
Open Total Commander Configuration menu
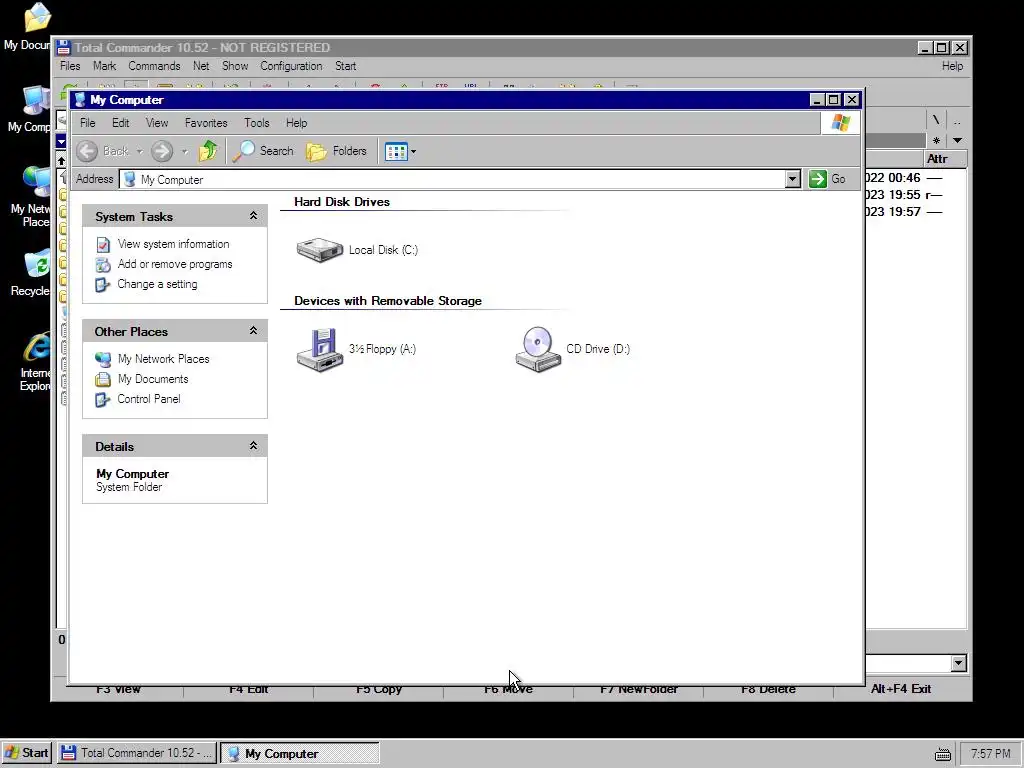coord(291,66)
